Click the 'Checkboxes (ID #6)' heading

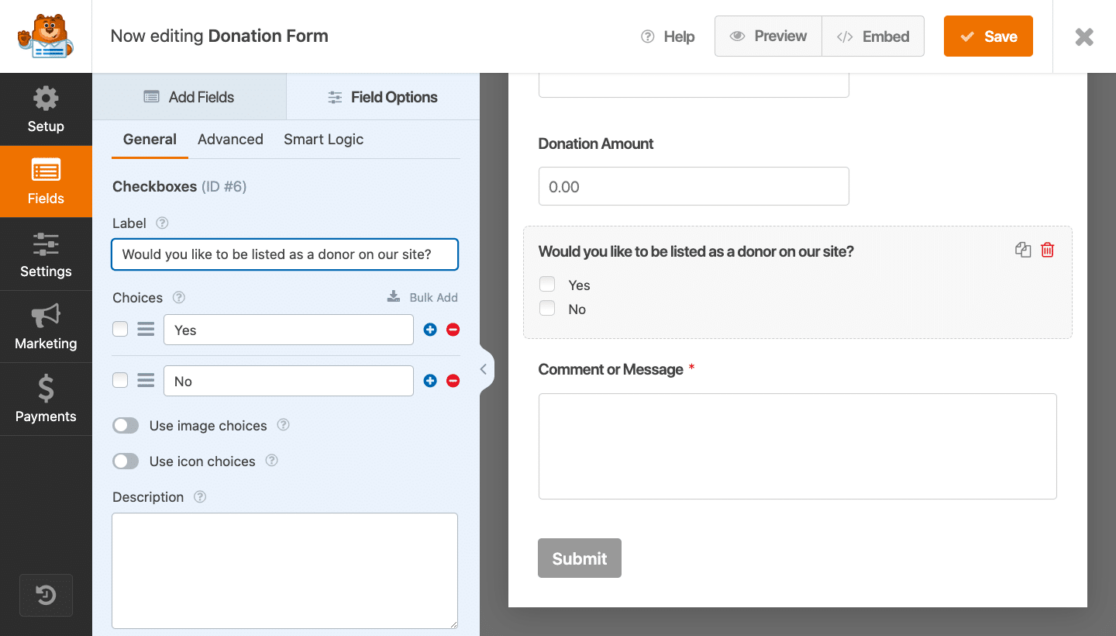pos(179,186)
